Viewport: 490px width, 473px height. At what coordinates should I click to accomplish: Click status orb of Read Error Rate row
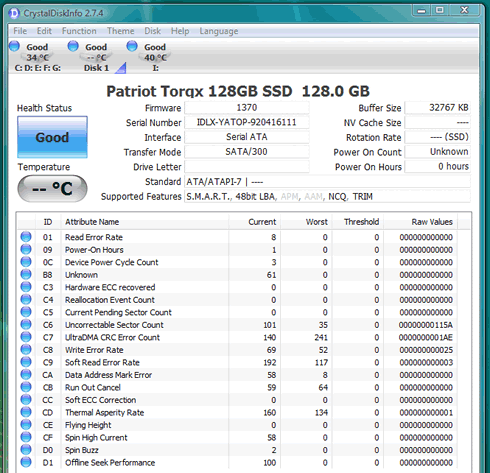coord(26,237)
